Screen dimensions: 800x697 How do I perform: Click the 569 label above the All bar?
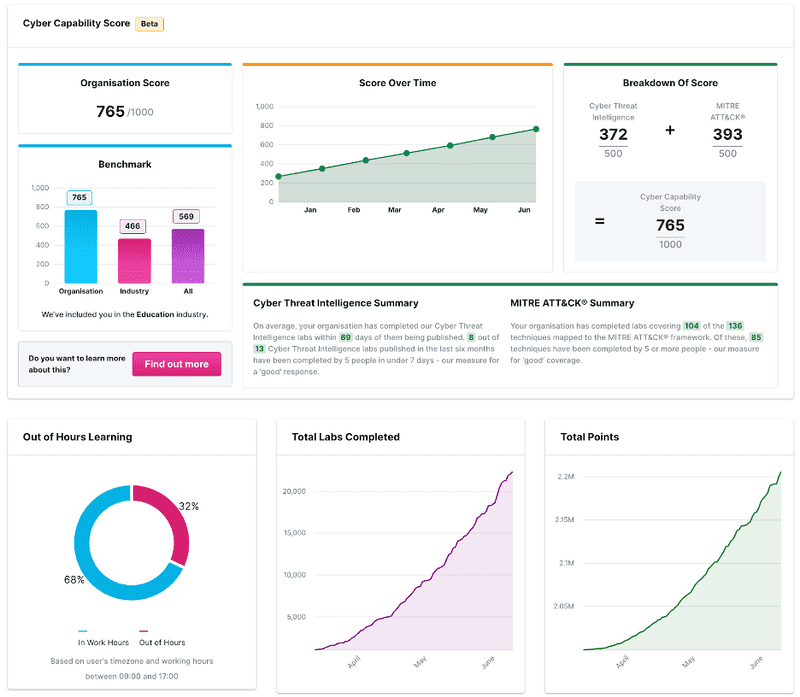coord(187,216)
